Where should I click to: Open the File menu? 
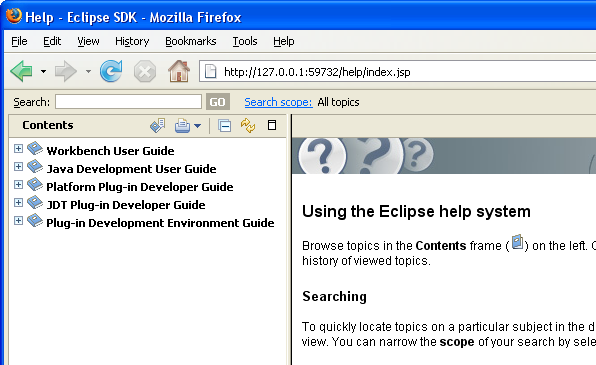coord(19,41)
